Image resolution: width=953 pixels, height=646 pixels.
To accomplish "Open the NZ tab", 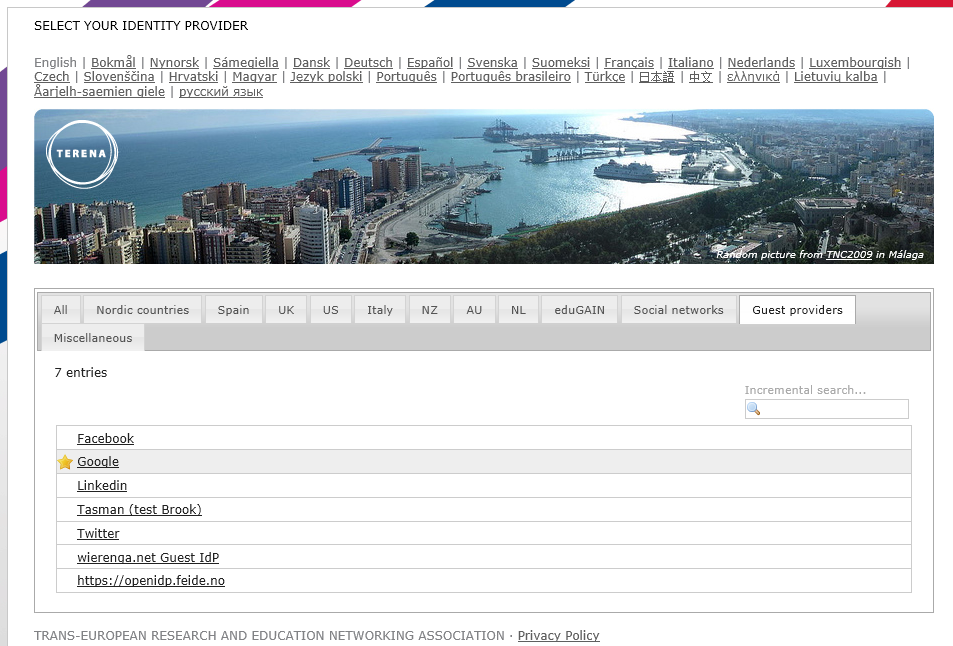I will coord(430,310).
